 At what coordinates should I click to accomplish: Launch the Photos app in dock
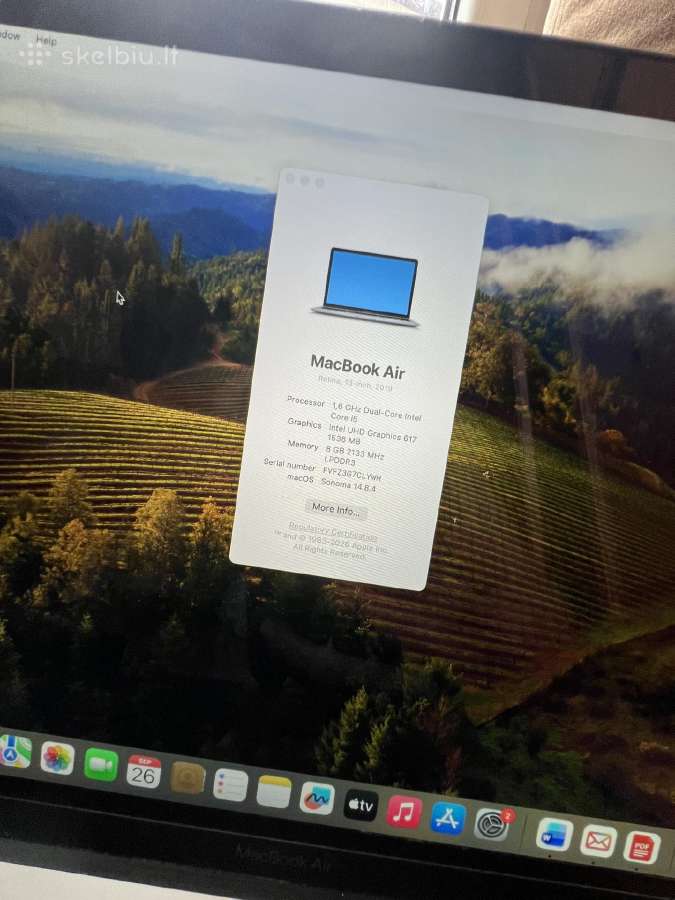click(x=57, y=758)
